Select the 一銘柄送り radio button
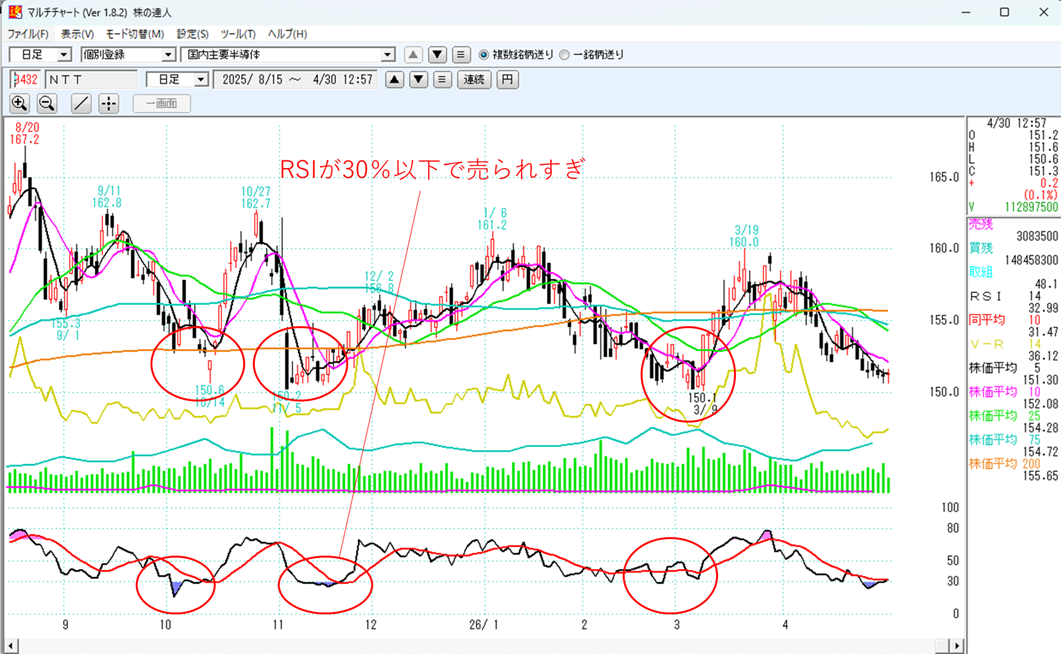The image size is (1061, 654). coord(564,54)
